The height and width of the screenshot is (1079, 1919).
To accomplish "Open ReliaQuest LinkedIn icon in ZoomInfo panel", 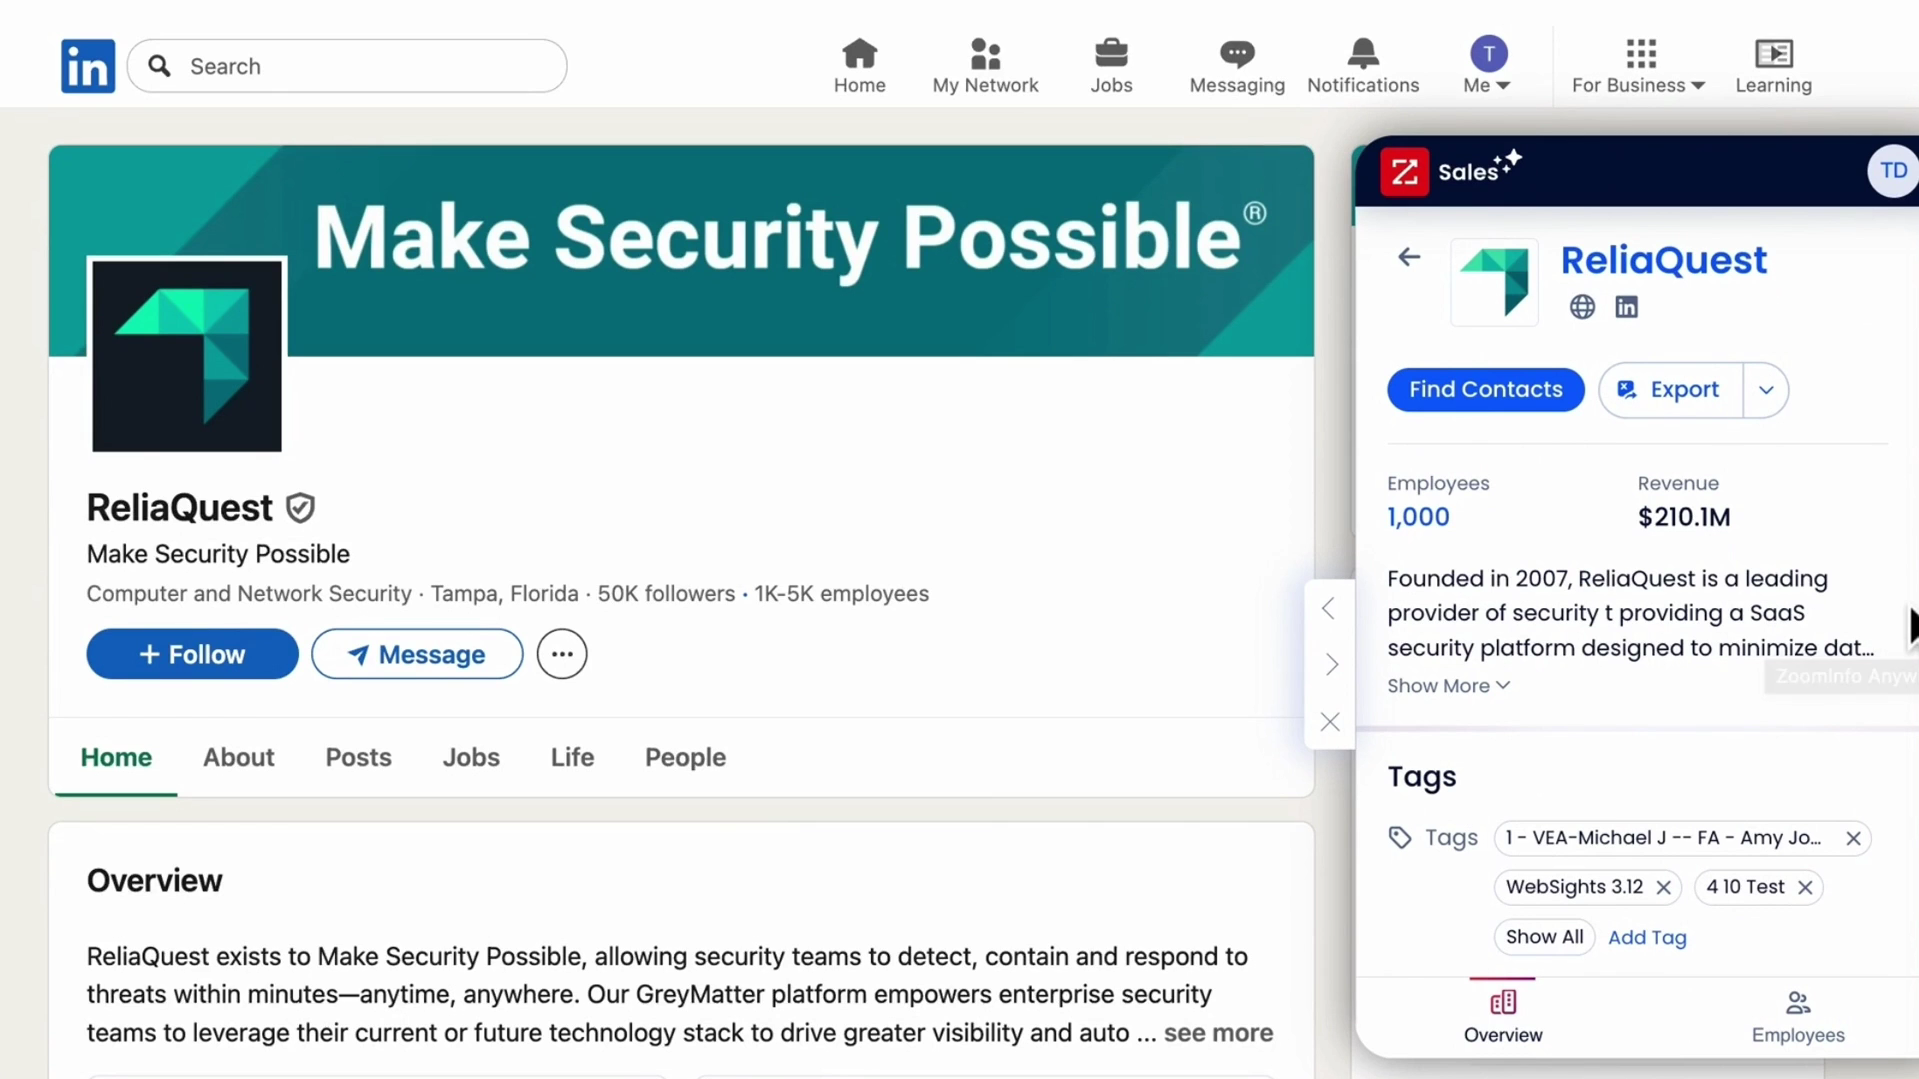I will pos(1627,307).
